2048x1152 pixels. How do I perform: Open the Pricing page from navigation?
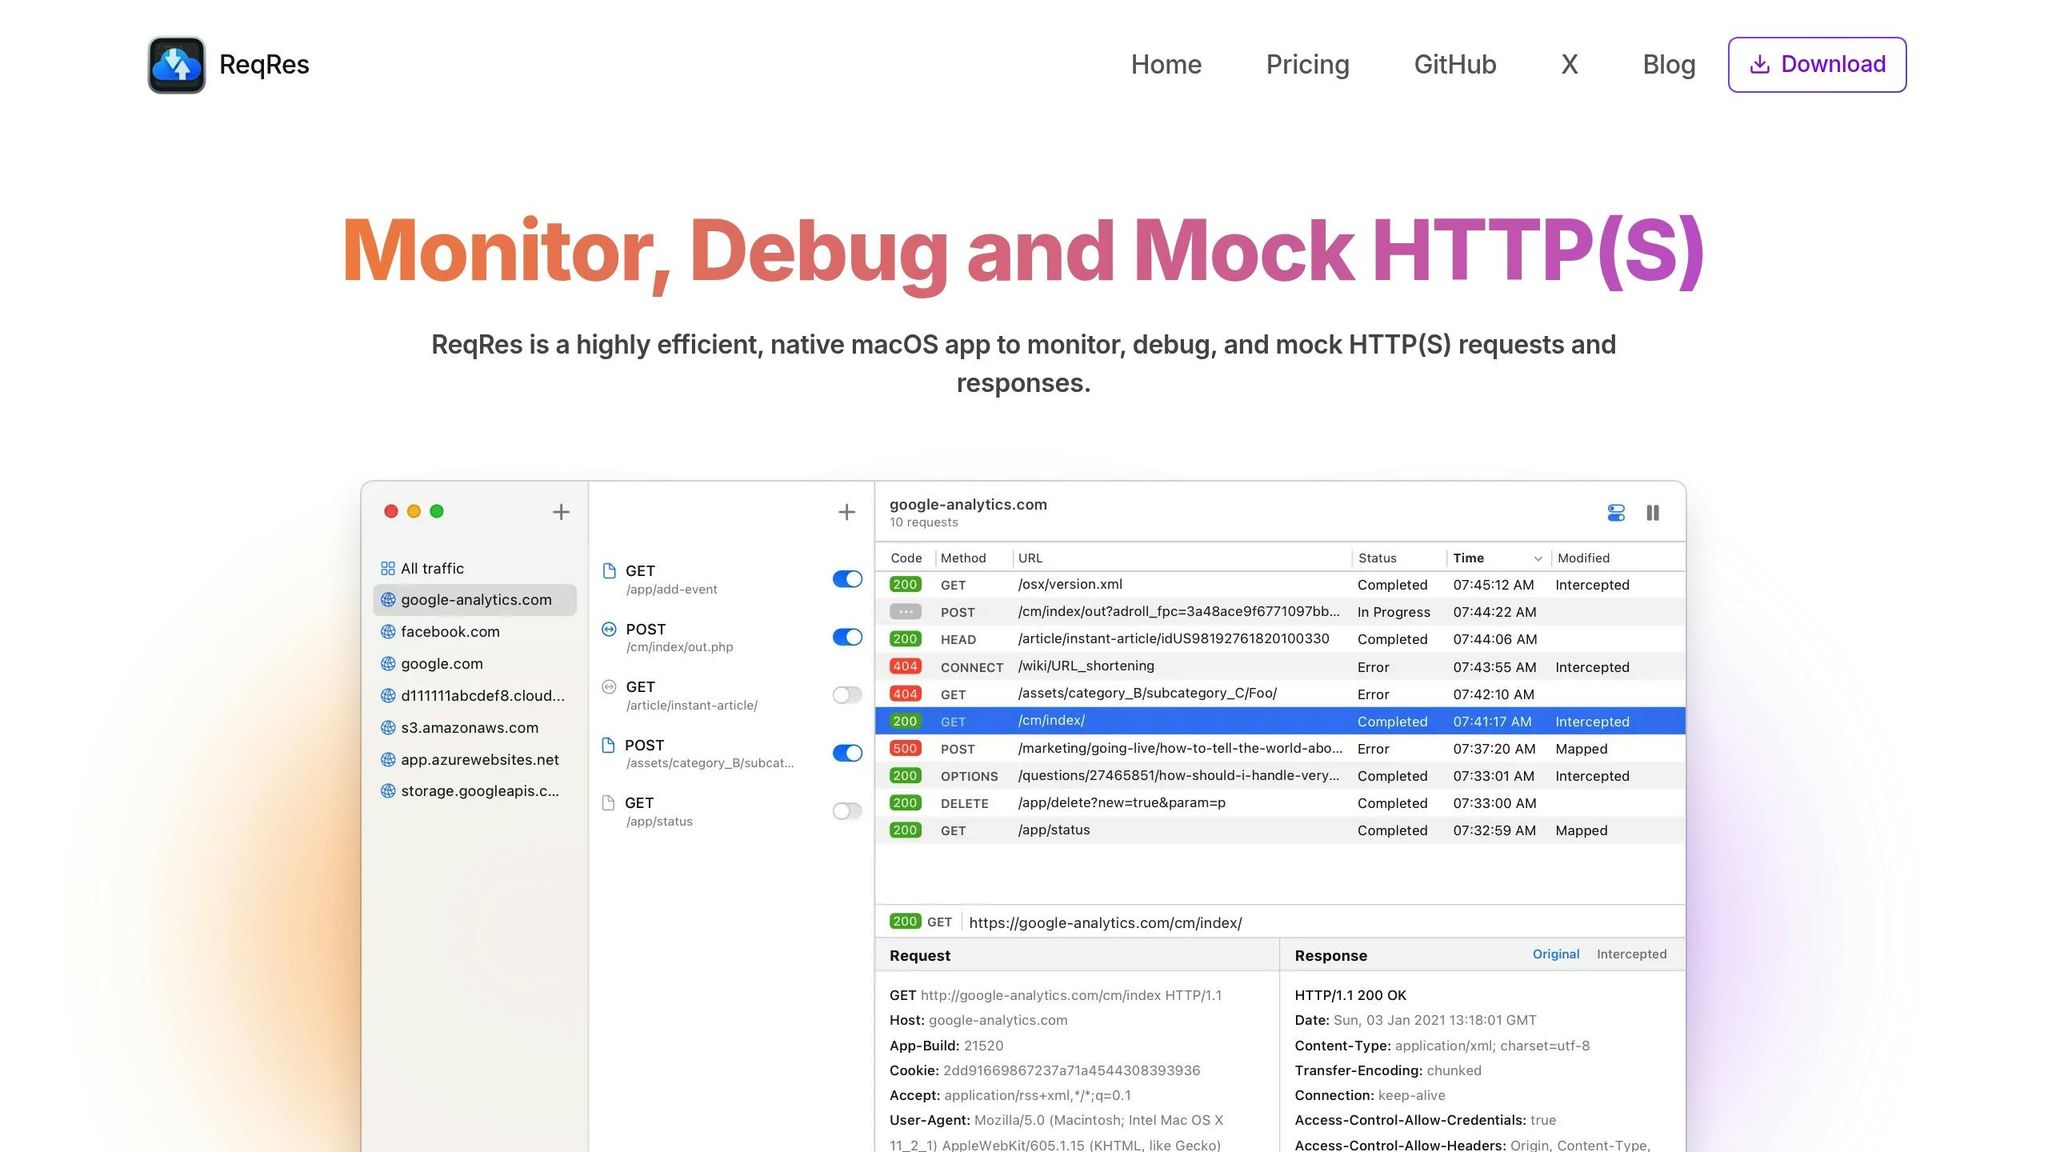pyautogui.click(x=1307, y=65)
